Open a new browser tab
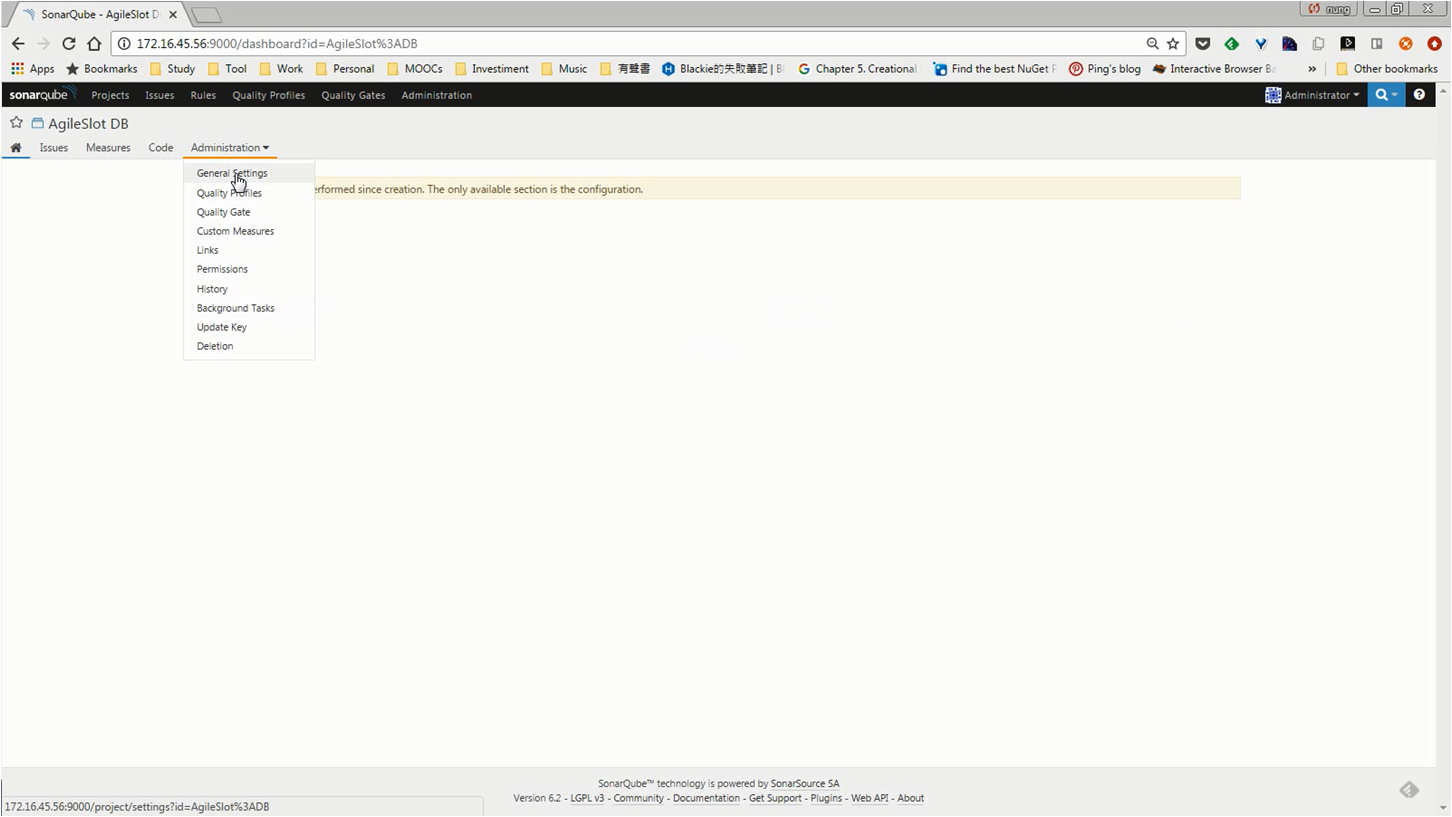1452x817 pixels. [206, 15]
